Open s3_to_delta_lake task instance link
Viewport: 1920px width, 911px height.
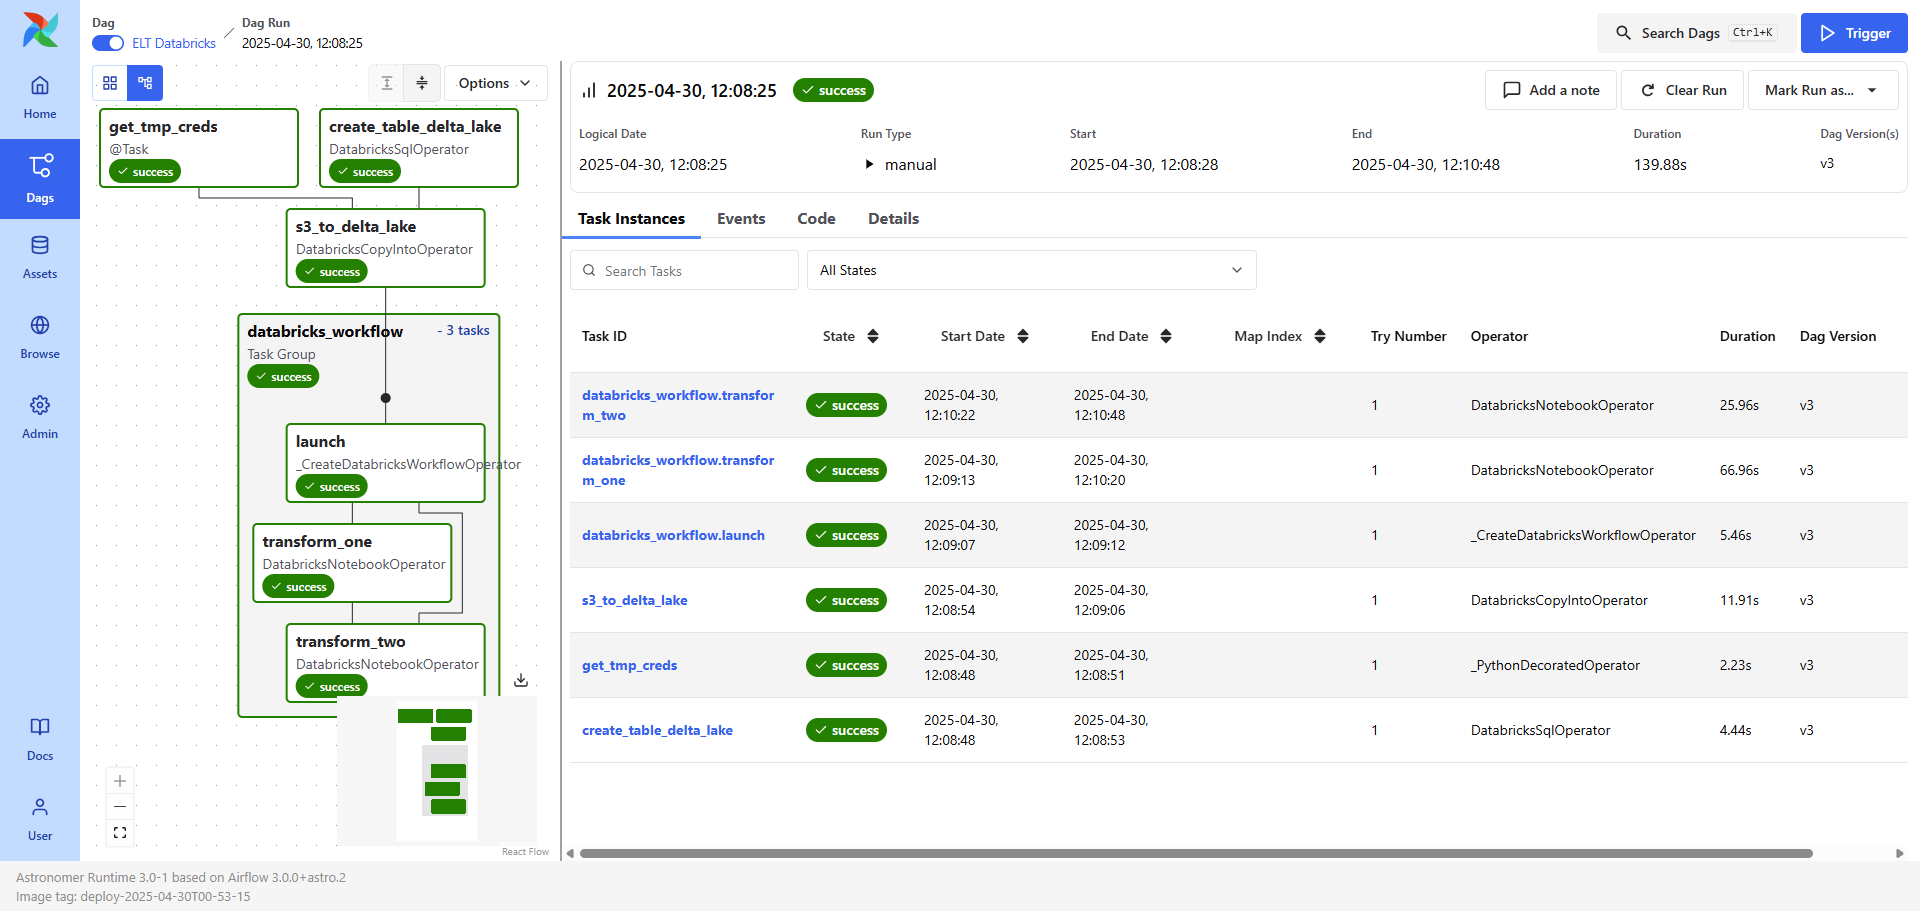(x=635, y=600)
